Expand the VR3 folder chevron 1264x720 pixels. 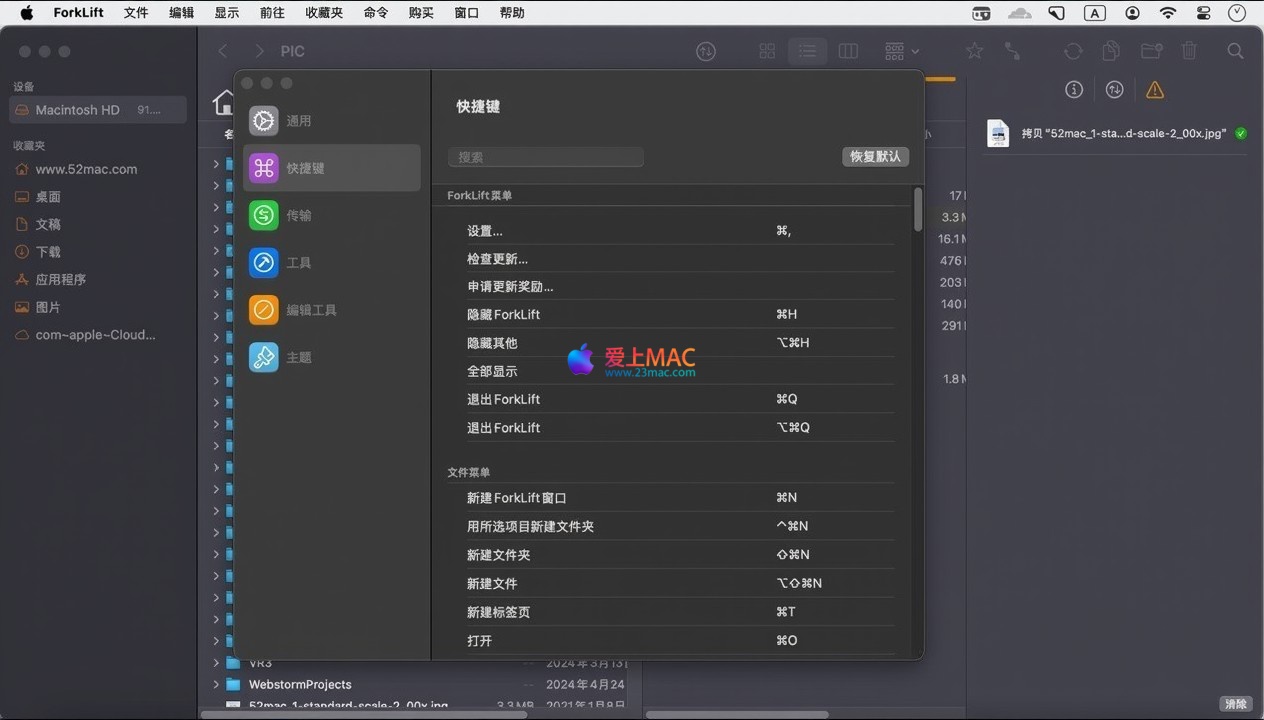216,663
